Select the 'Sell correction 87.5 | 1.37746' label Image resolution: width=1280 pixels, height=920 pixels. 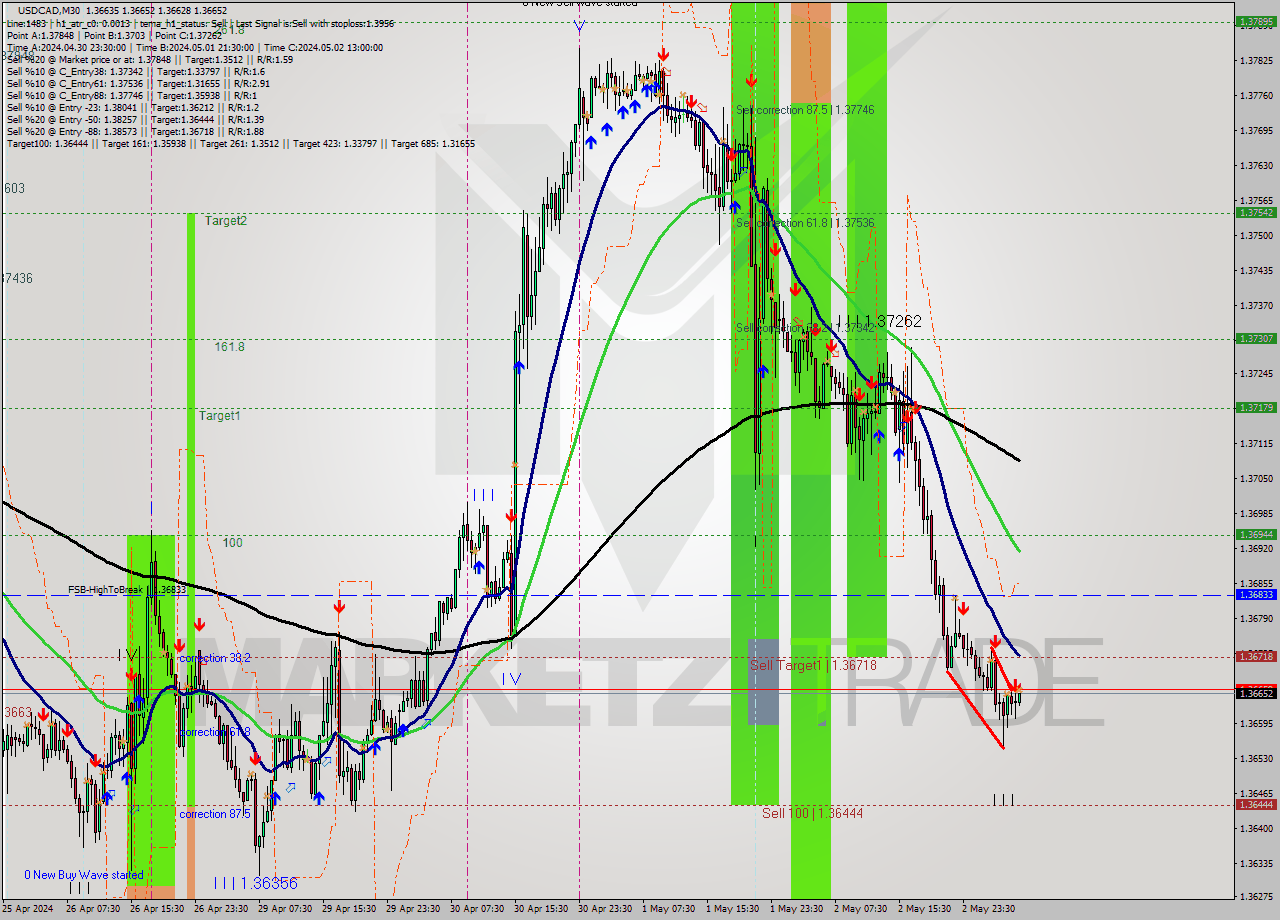pos(805,110)
